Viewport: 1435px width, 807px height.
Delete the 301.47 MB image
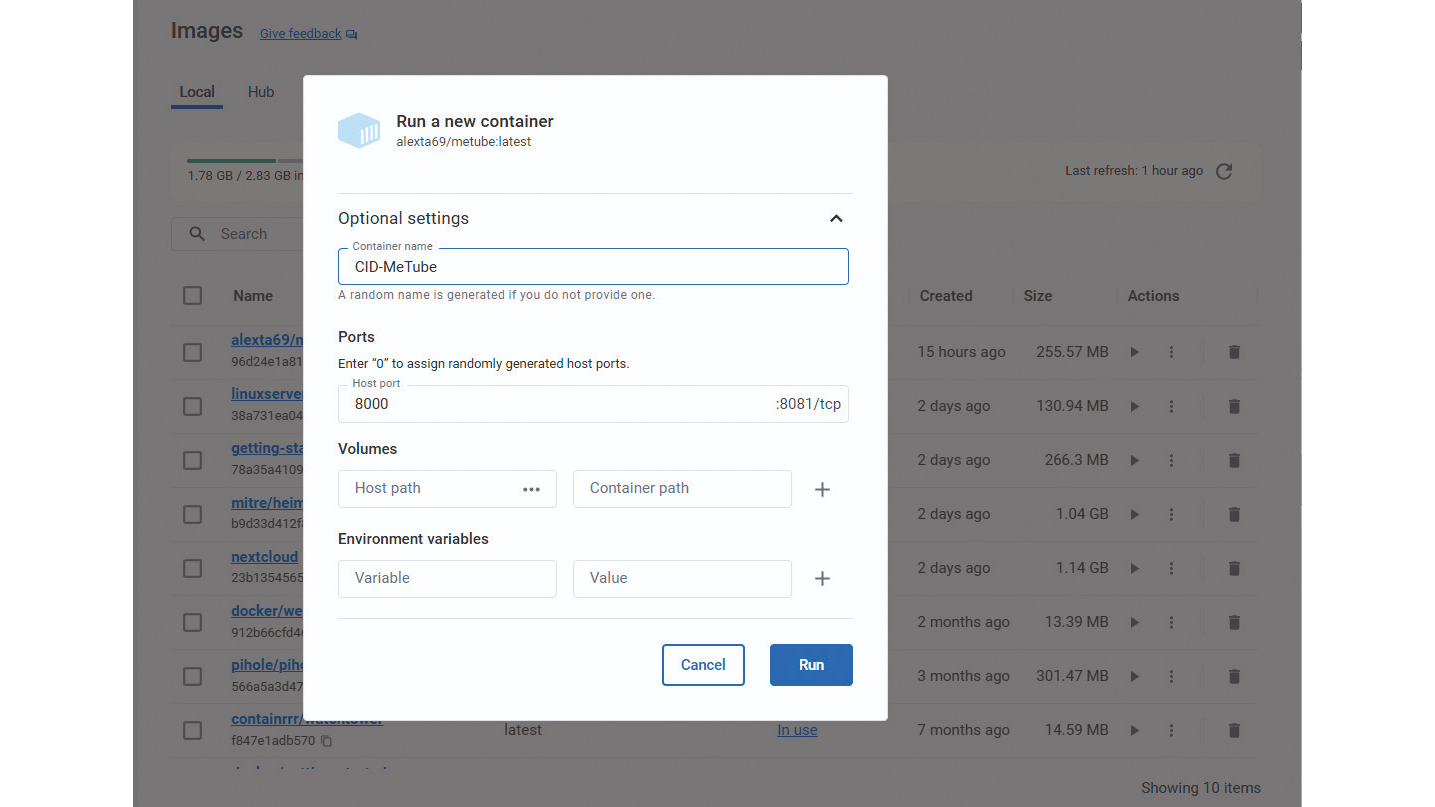click(x=1234, y=676)
